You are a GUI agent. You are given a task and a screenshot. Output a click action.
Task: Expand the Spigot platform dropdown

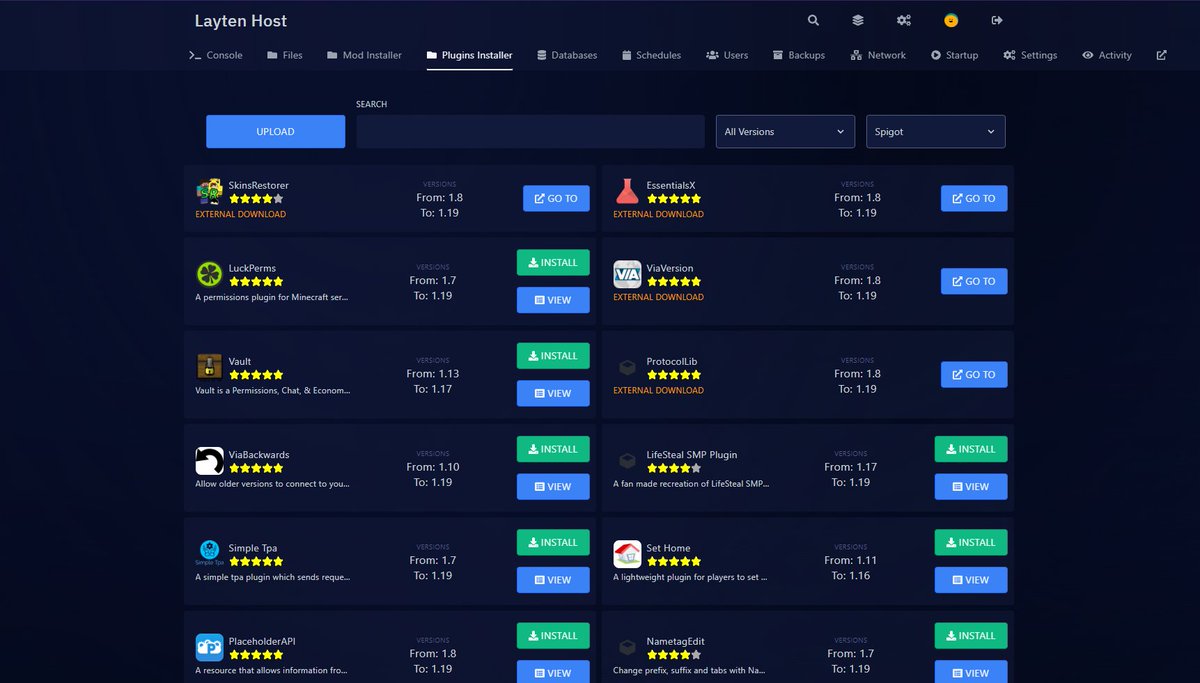(x=935, y=132)
